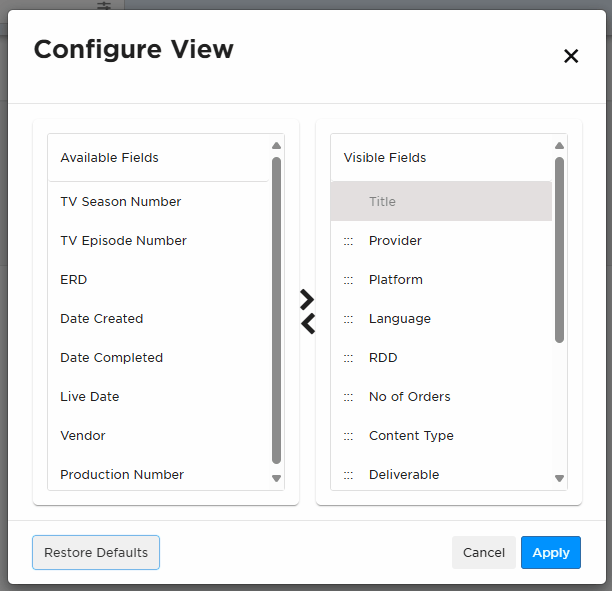612x591 pixels.
Task: Click Visible Fields scrollbar up arrow
Action: coord(559,146)
